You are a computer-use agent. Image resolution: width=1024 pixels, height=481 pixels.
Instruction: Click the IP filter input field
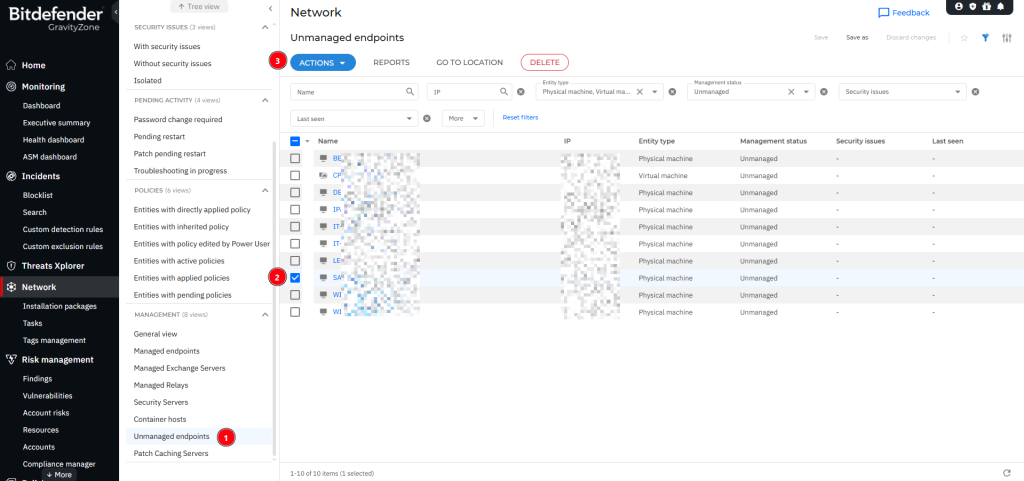click(463, 91)
